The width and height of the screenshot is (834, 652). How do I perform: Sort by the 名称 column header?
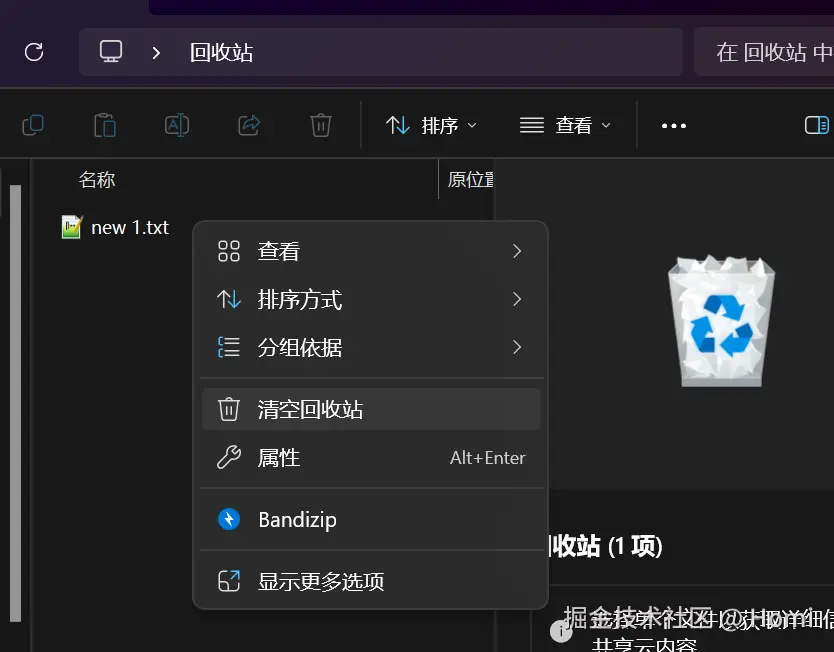click(x=97, y=180)
